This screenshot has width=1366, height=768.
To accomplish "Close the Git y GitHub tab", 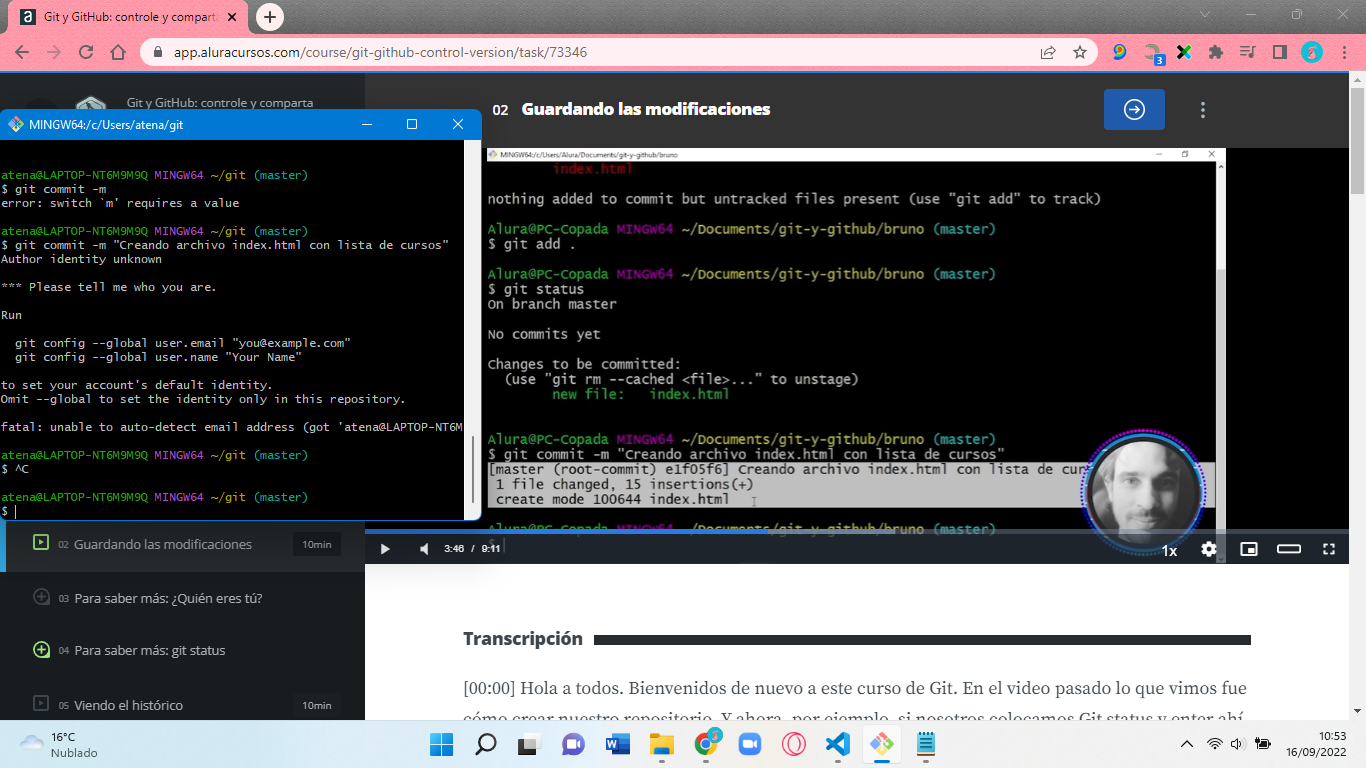I will [x=232, y=17].
